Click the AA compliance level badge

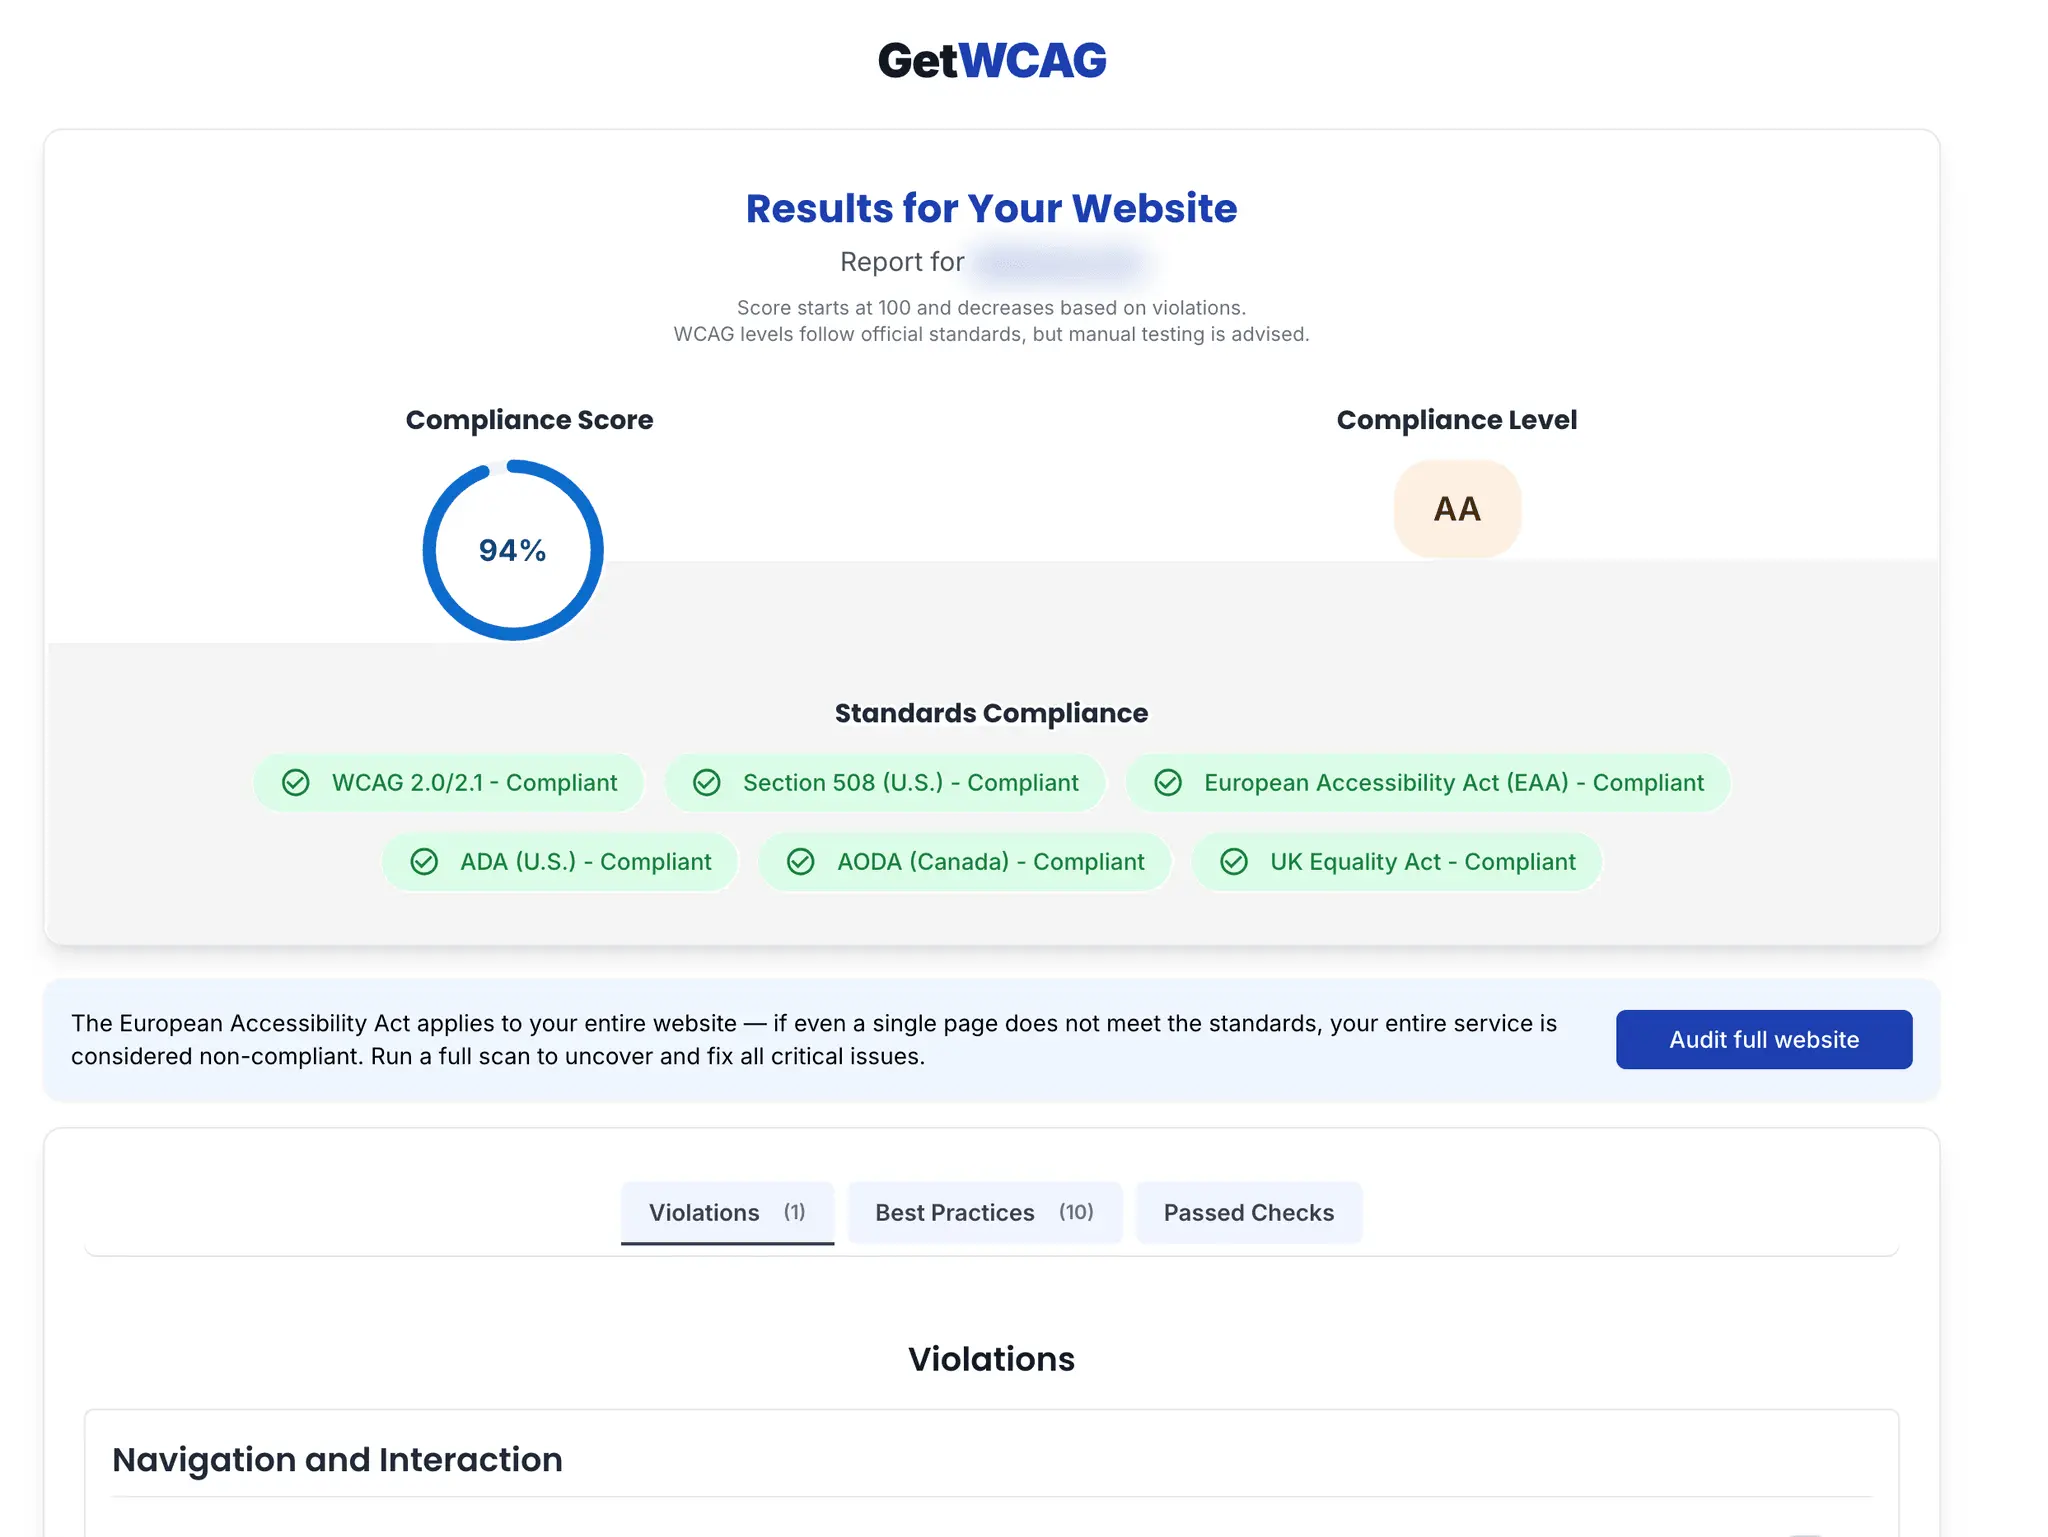tap(1457, 509)
